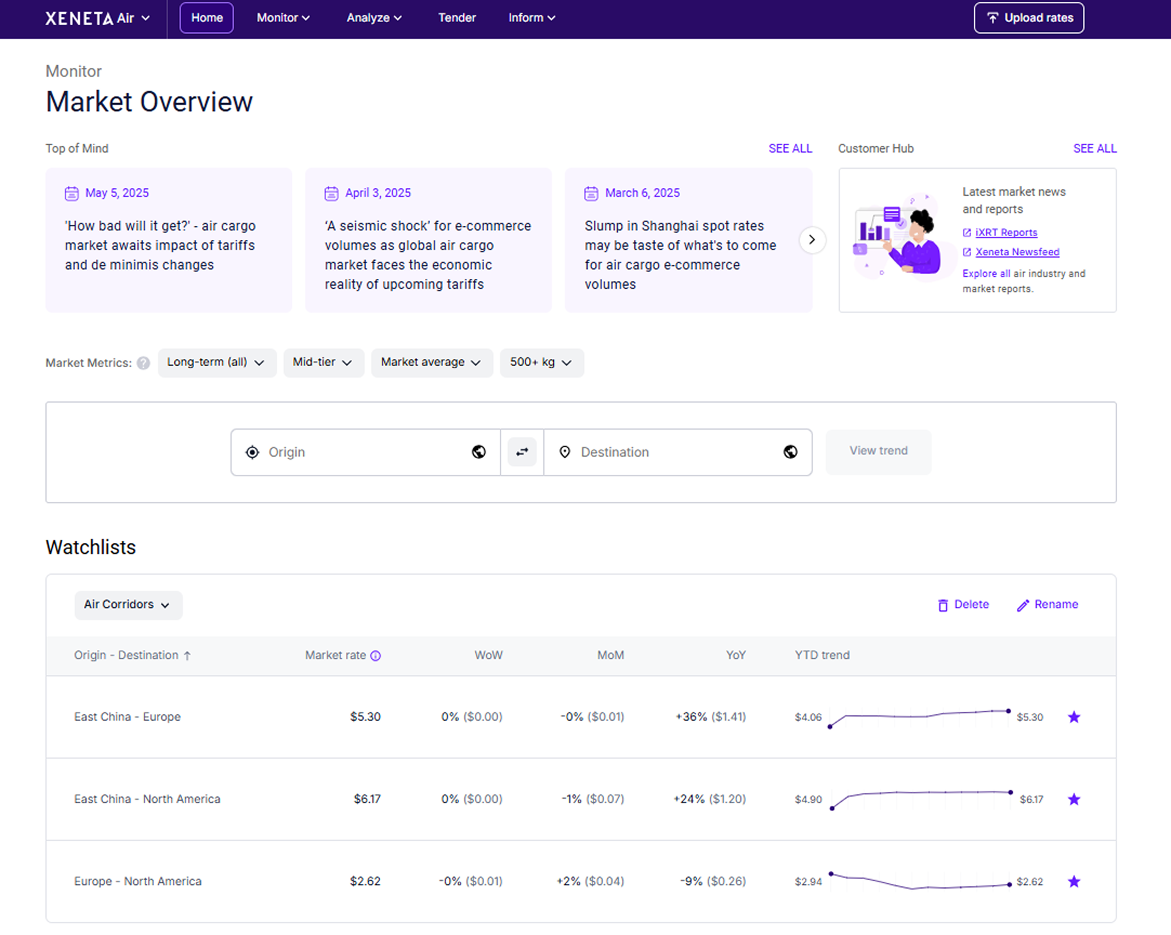1171x935 pixels.
Task: Toggle favorite star for Europe - North America
Action: point(1073,881)
